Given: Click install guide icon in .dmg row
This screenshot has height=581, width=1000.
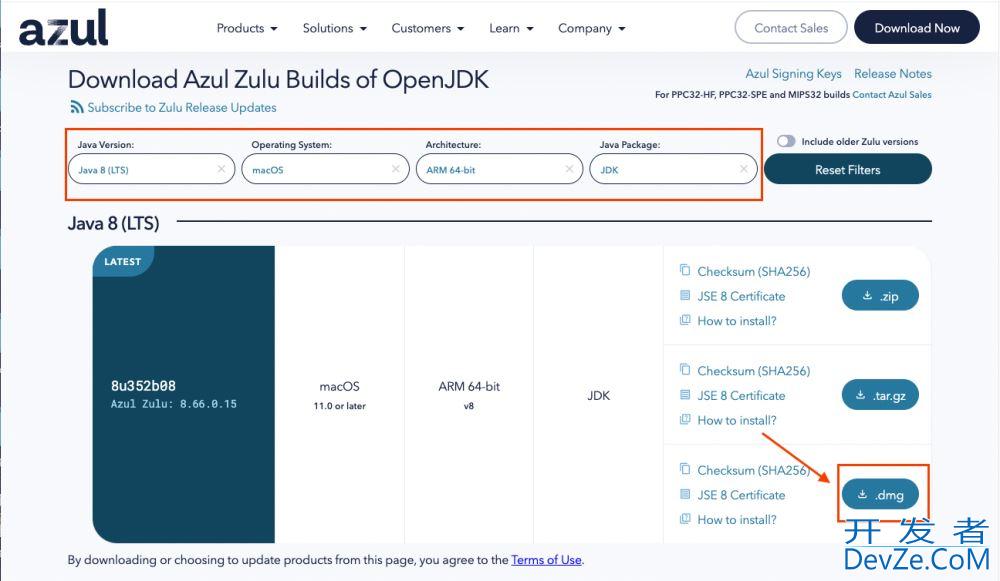Looking at the screenshot, I should 685,519.
